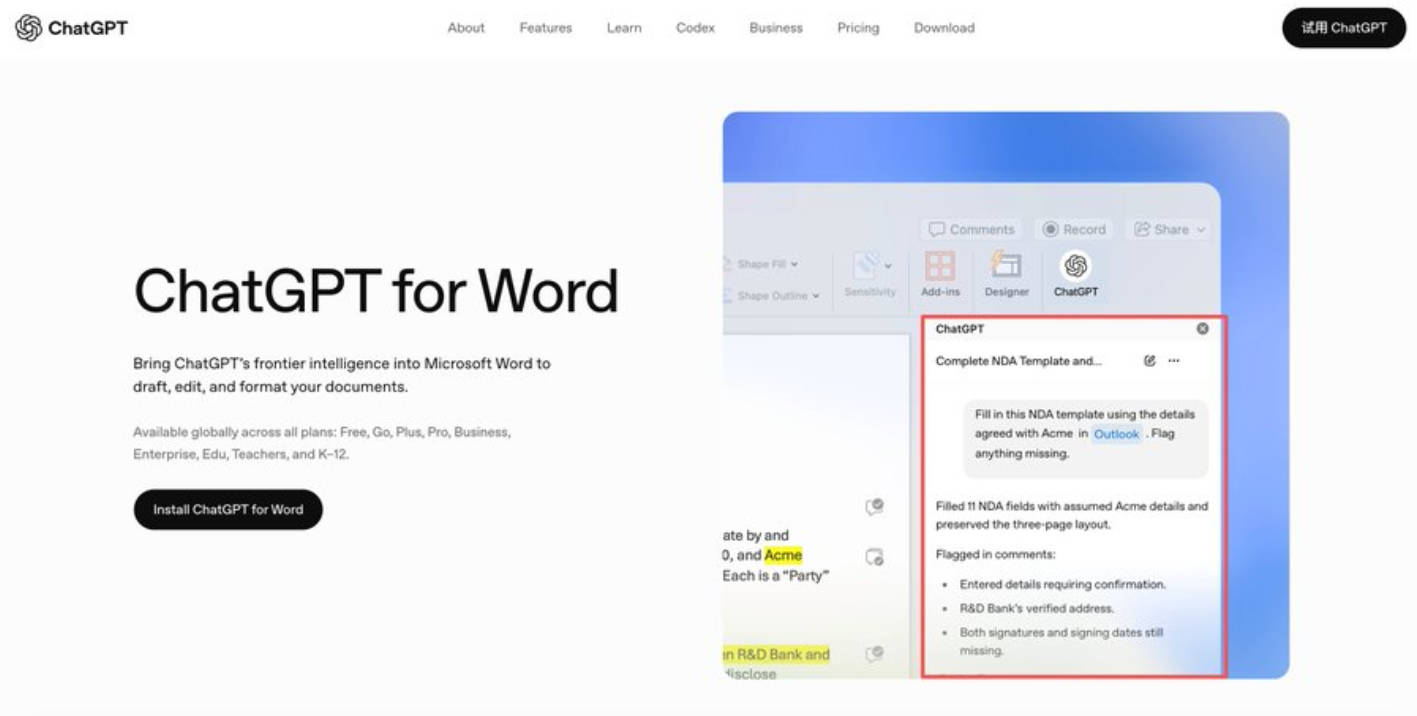Expand the Shape Outline dropdown
The height and width of the screenshot is (716, 1417).
771,296
